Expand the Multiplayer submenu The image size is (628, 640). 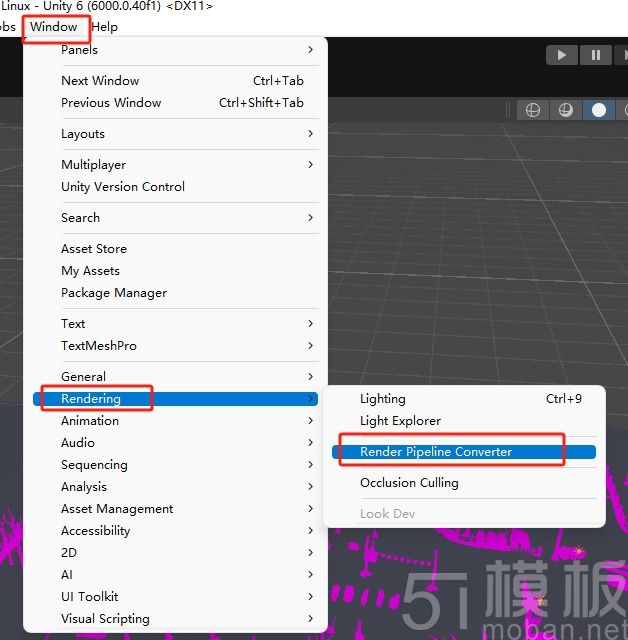[x=175, y=165]
